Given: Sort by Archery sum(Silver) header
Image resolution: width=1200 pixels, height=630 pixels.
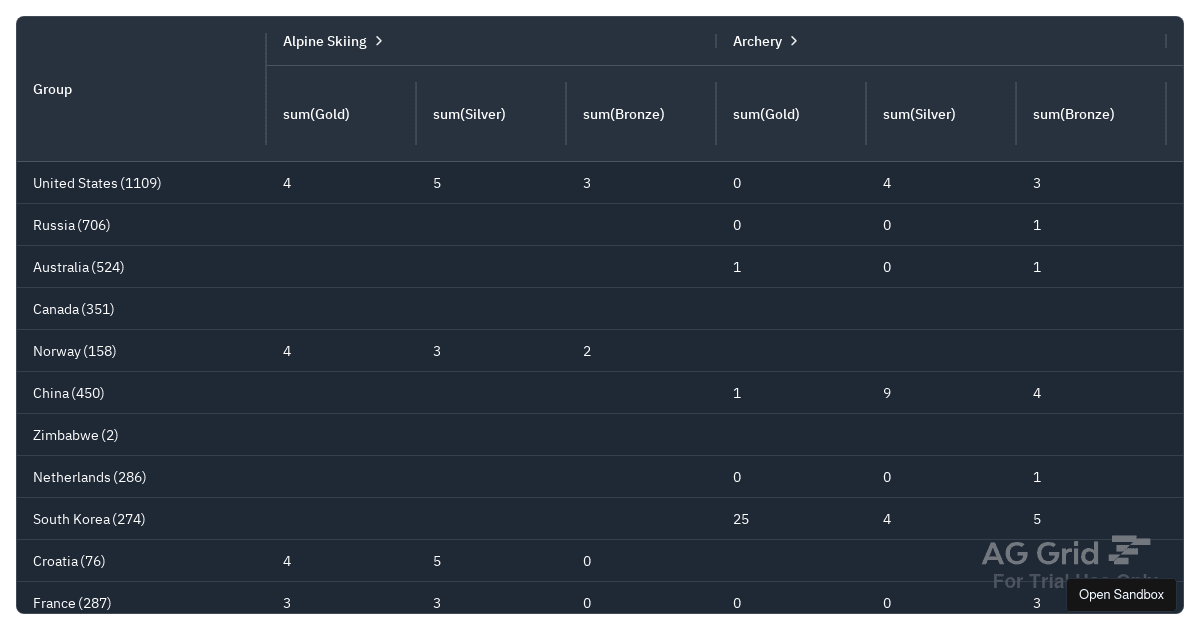Looking at the screenshot, I should (x=941, y=114).
